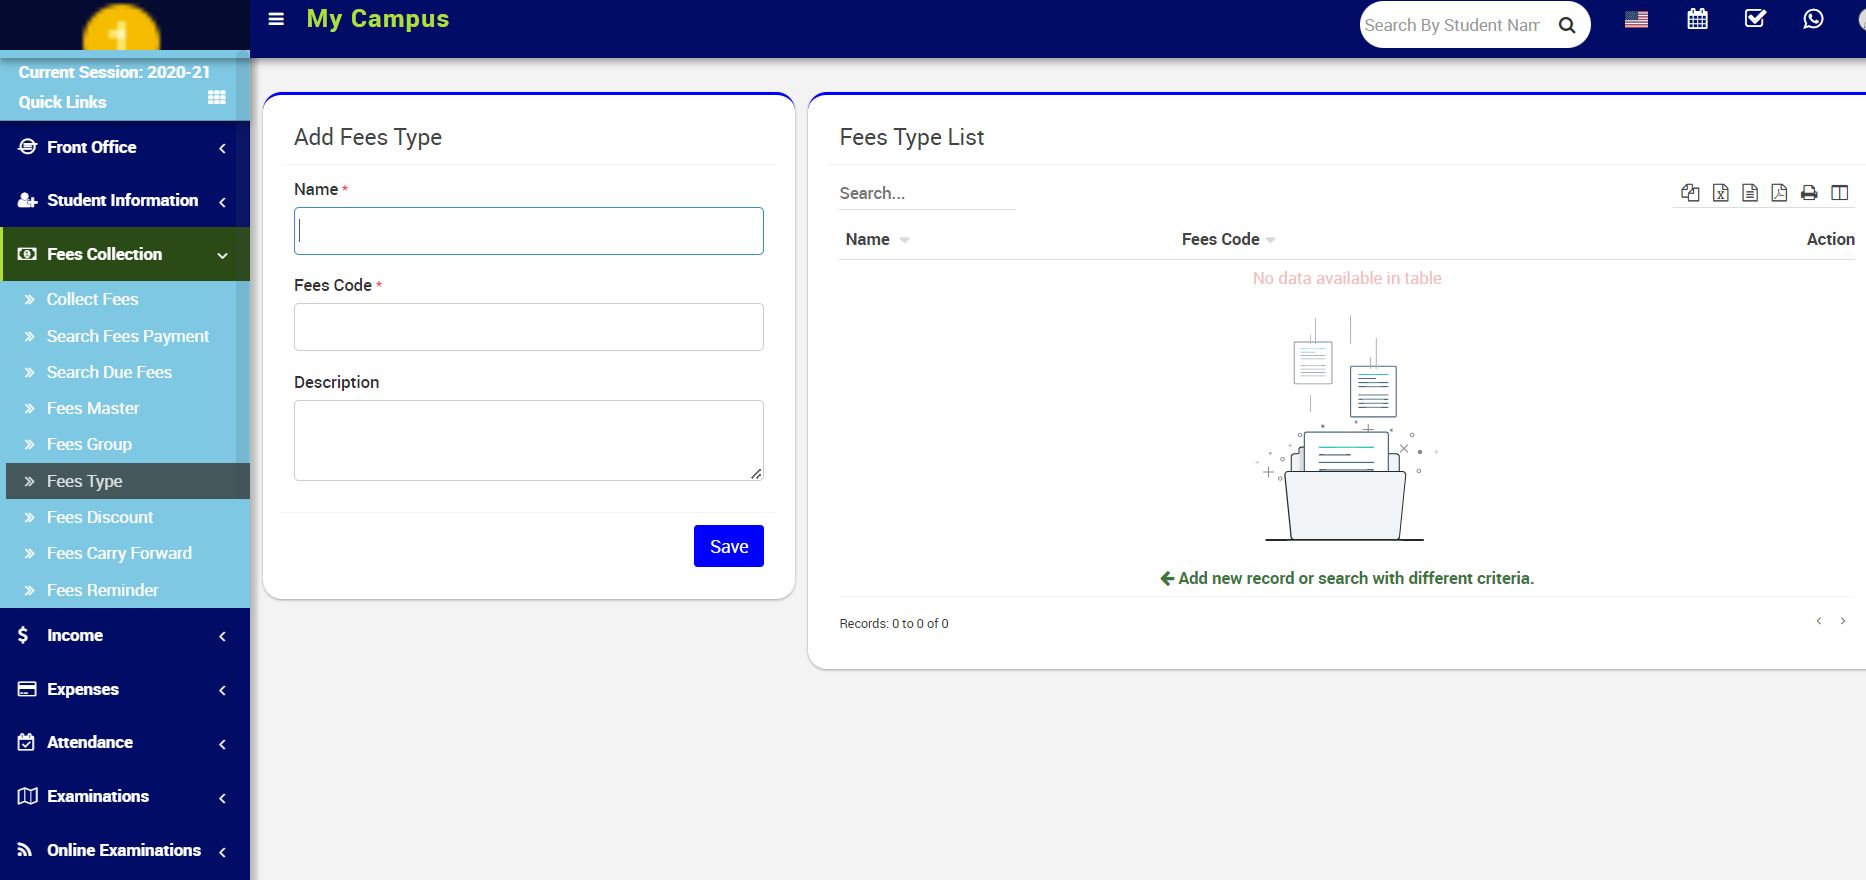Click 'Records: 0 to 0 of 0' text
1866x880 pixels.
pos(894,623)
